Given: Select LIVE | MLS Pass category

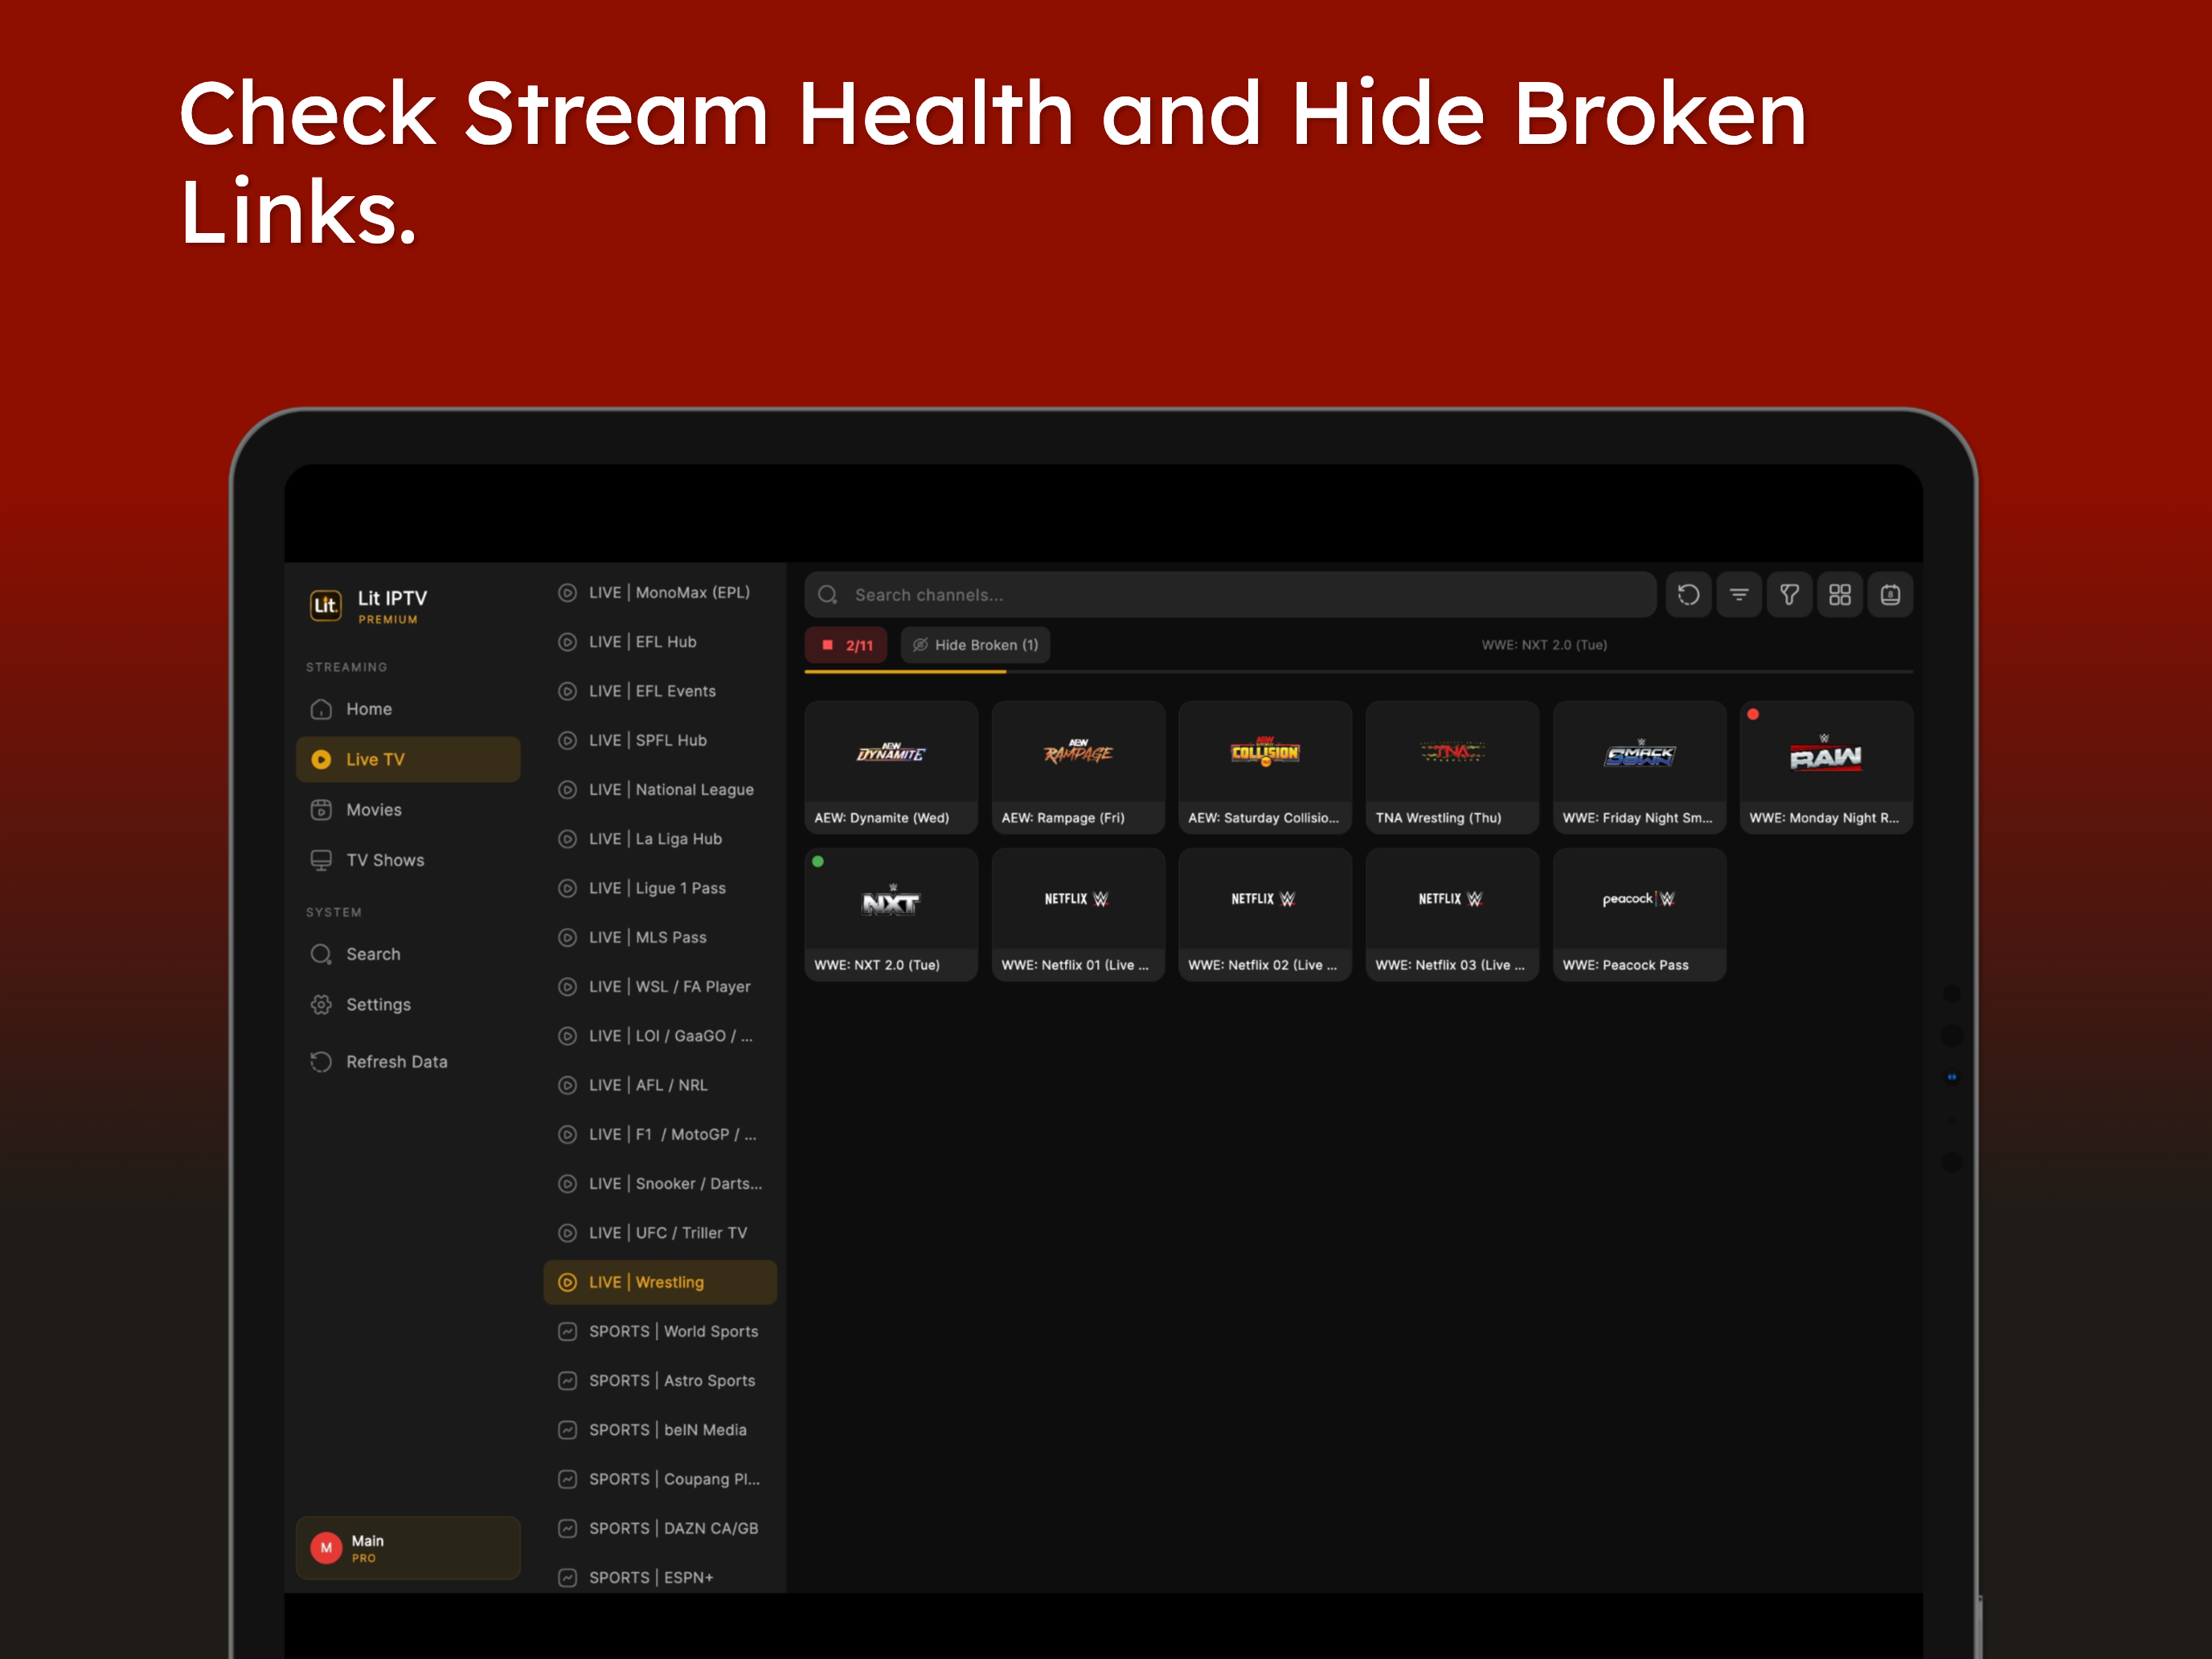Looking at the screenshot, I should point(660,937).
